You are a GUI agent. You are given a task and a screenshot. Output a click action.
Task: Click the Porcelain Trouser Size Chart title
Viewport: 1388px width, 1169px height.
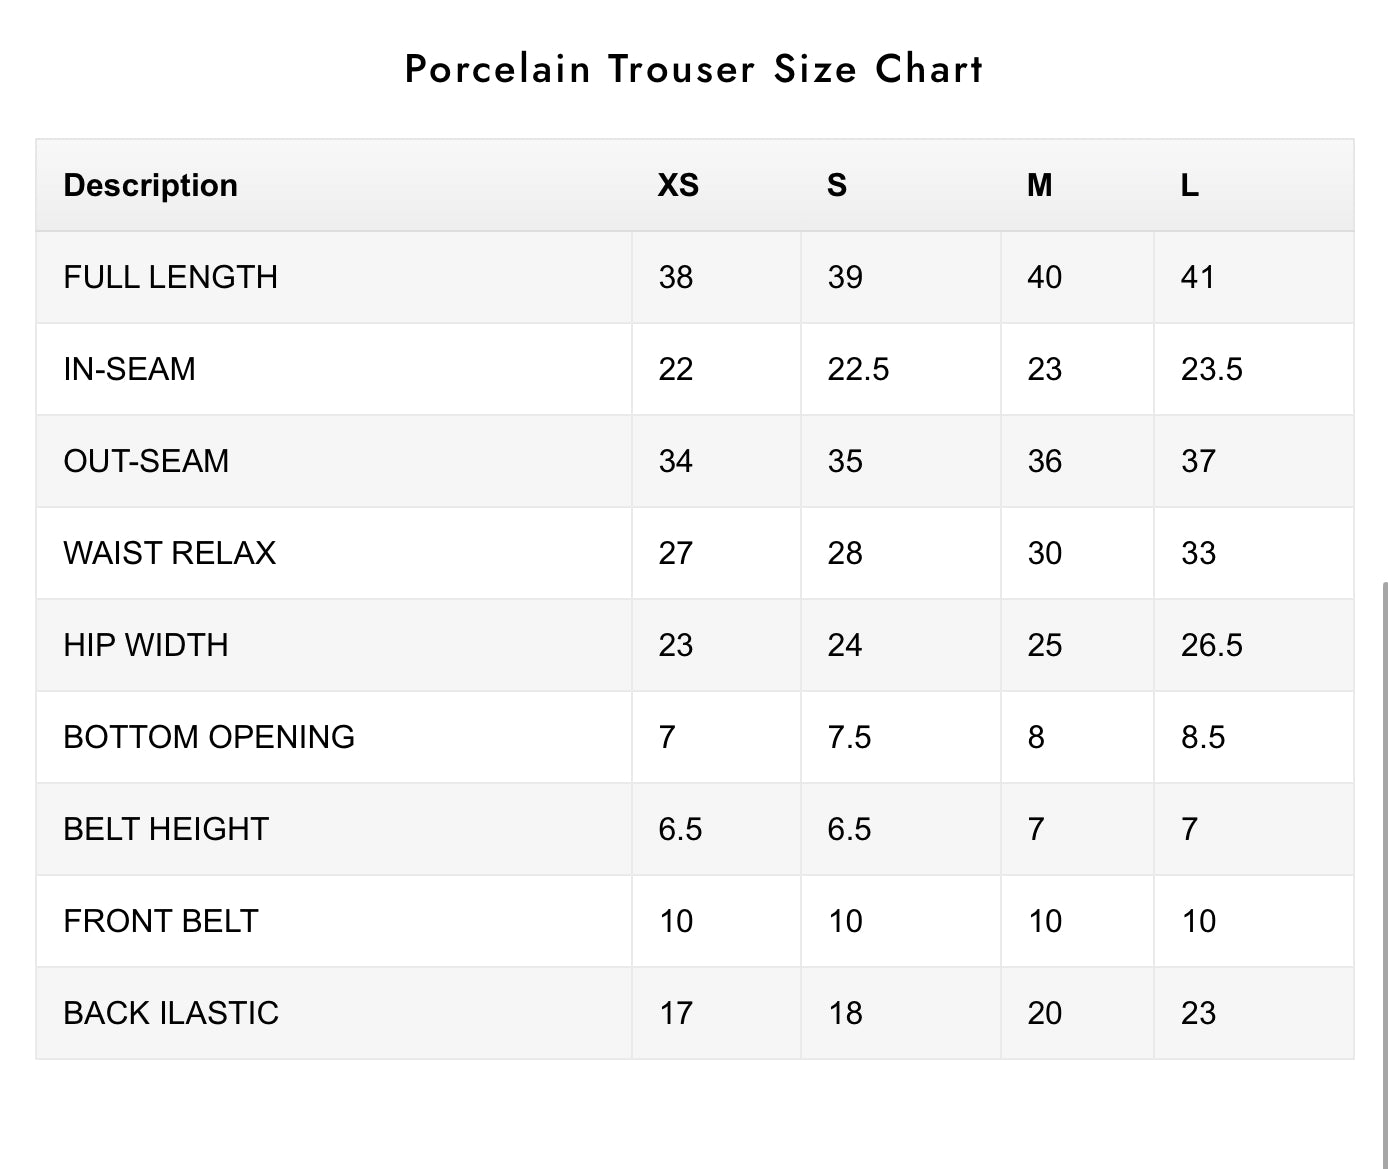tap(694, 69)
